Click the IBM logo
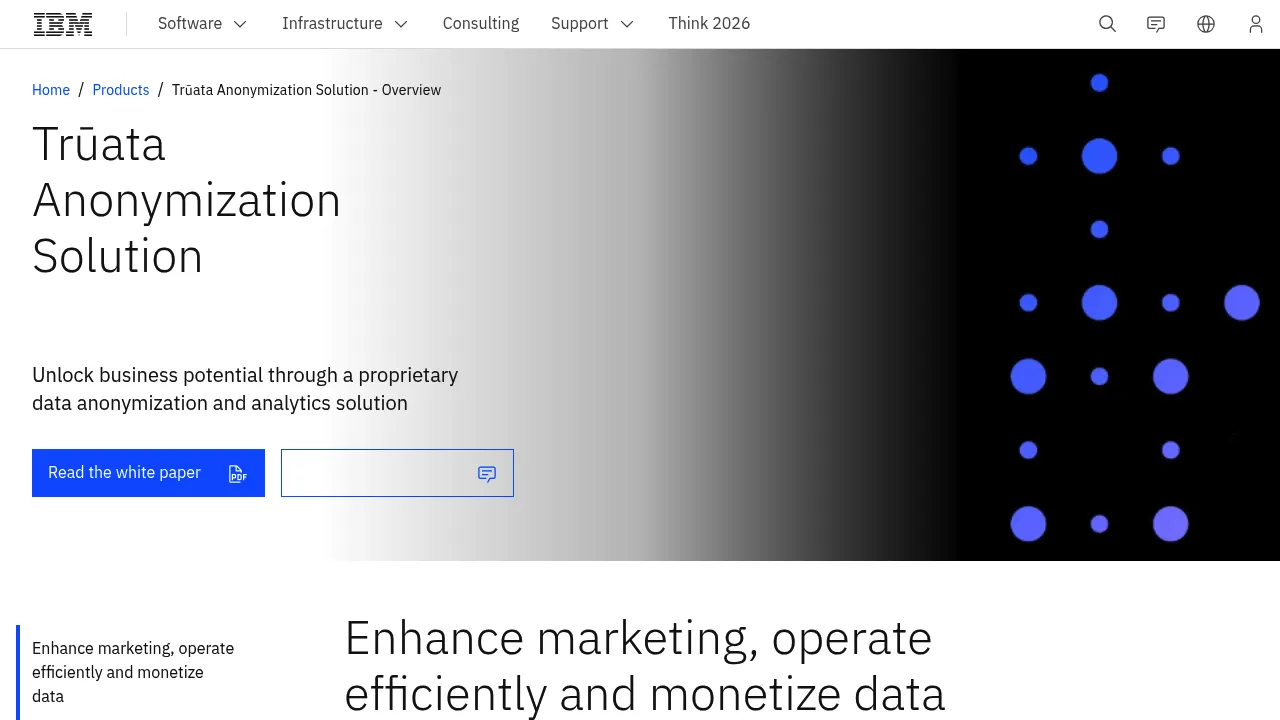The width and height of the screenshot is (1280, 720). pyautogui.click(x=63, y=24)
